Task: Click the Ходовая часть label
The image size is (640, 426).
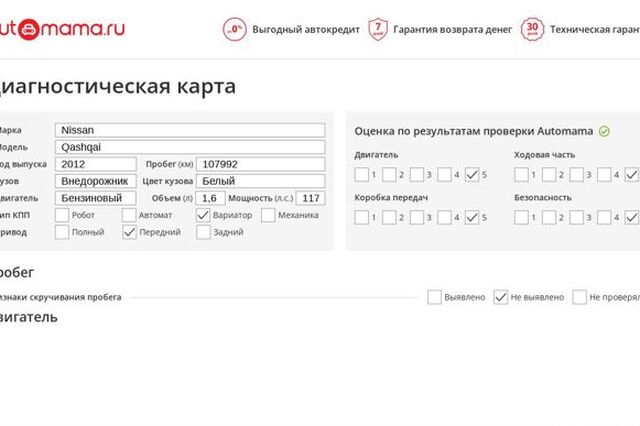Action: click(x=544, y=155)
